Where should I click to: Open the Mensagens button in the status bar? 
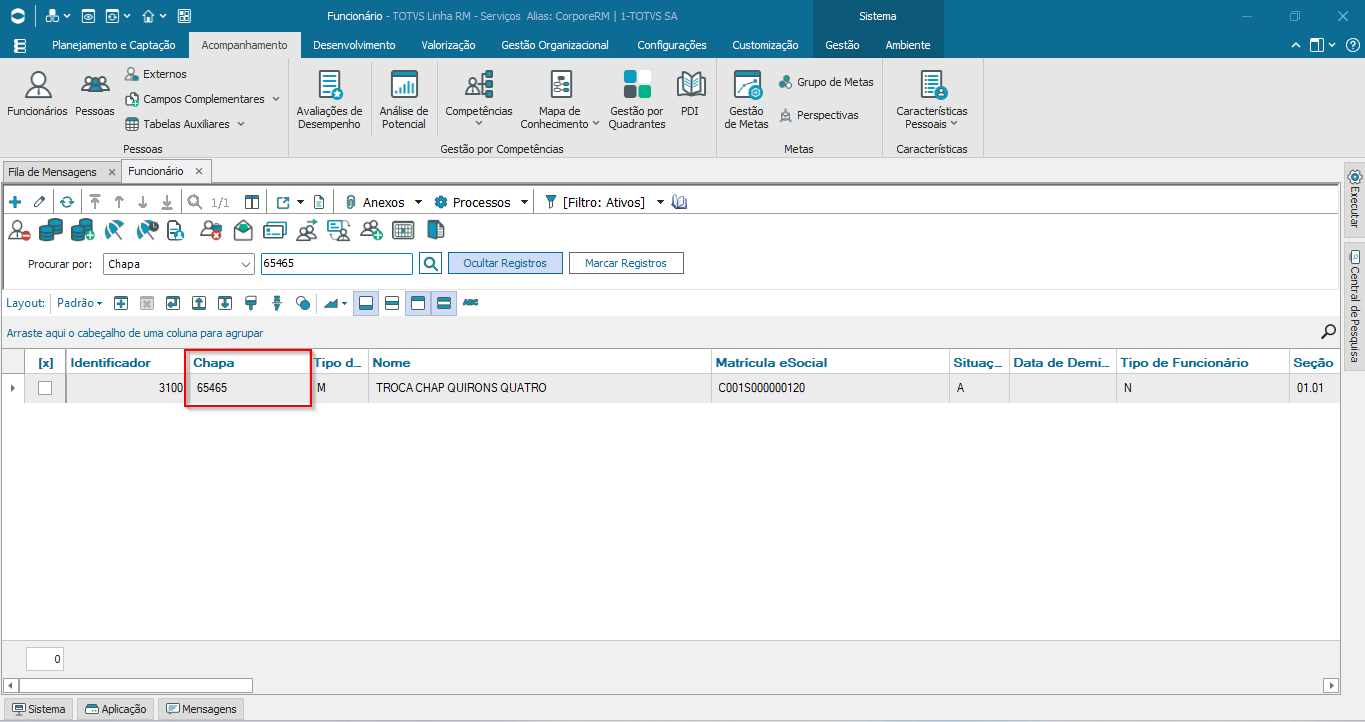[x=201, y=709]
